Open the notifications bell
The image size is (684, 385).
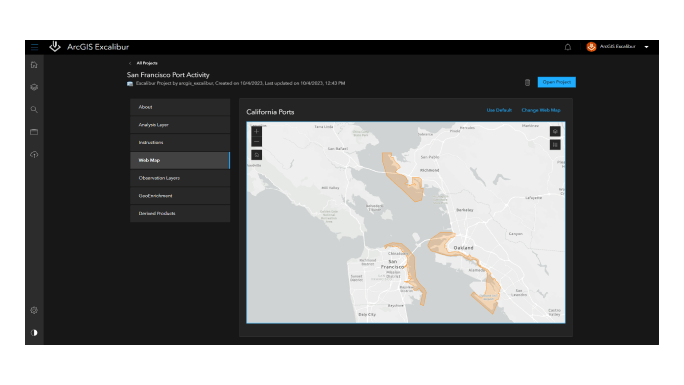click(x=568, y=47)
